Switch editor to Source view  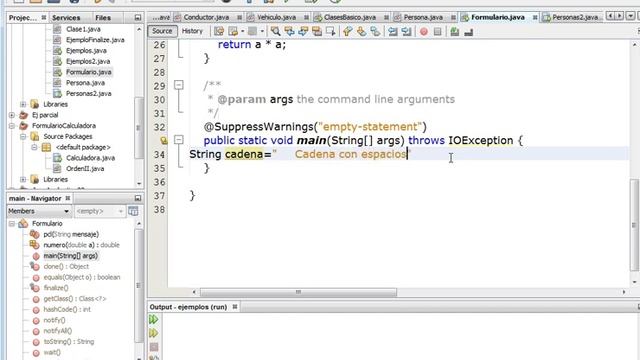coord(162,31)
